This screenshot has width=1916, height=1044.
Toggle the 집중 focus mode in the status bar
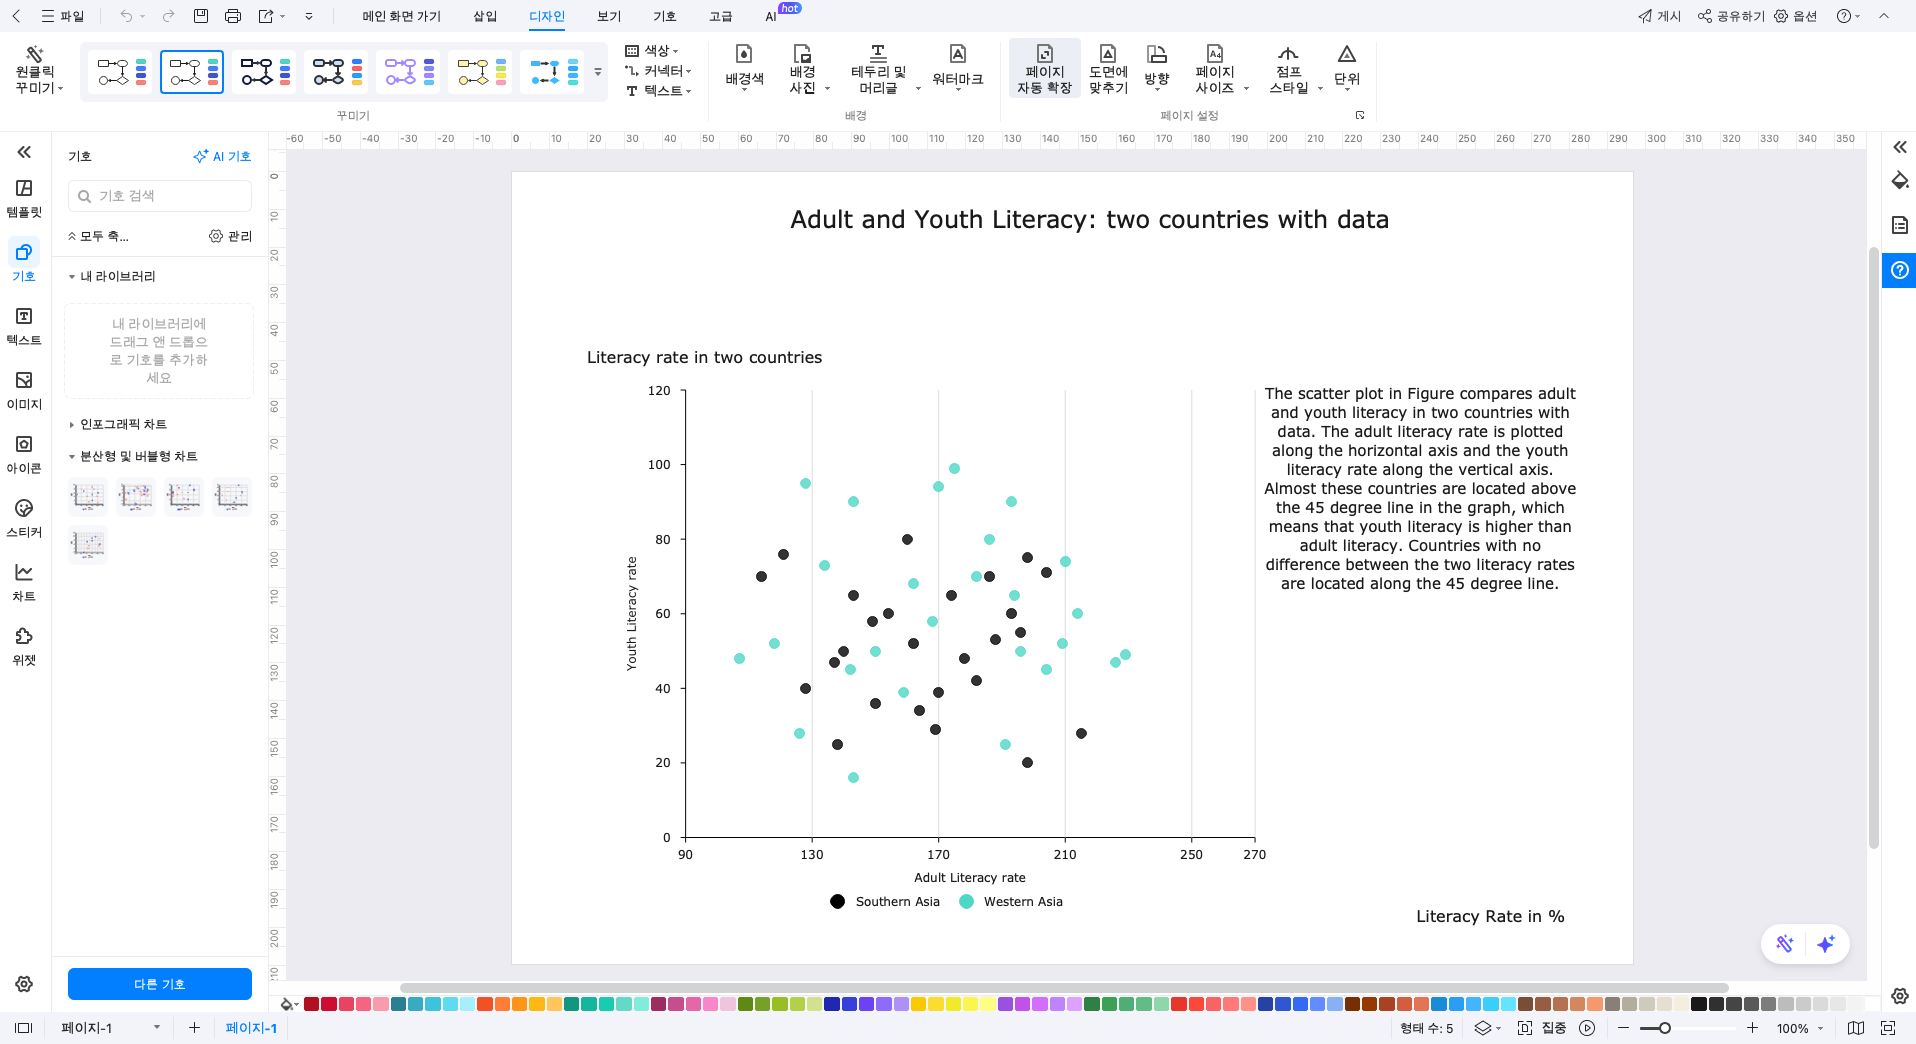(x=1542, y=1028)
